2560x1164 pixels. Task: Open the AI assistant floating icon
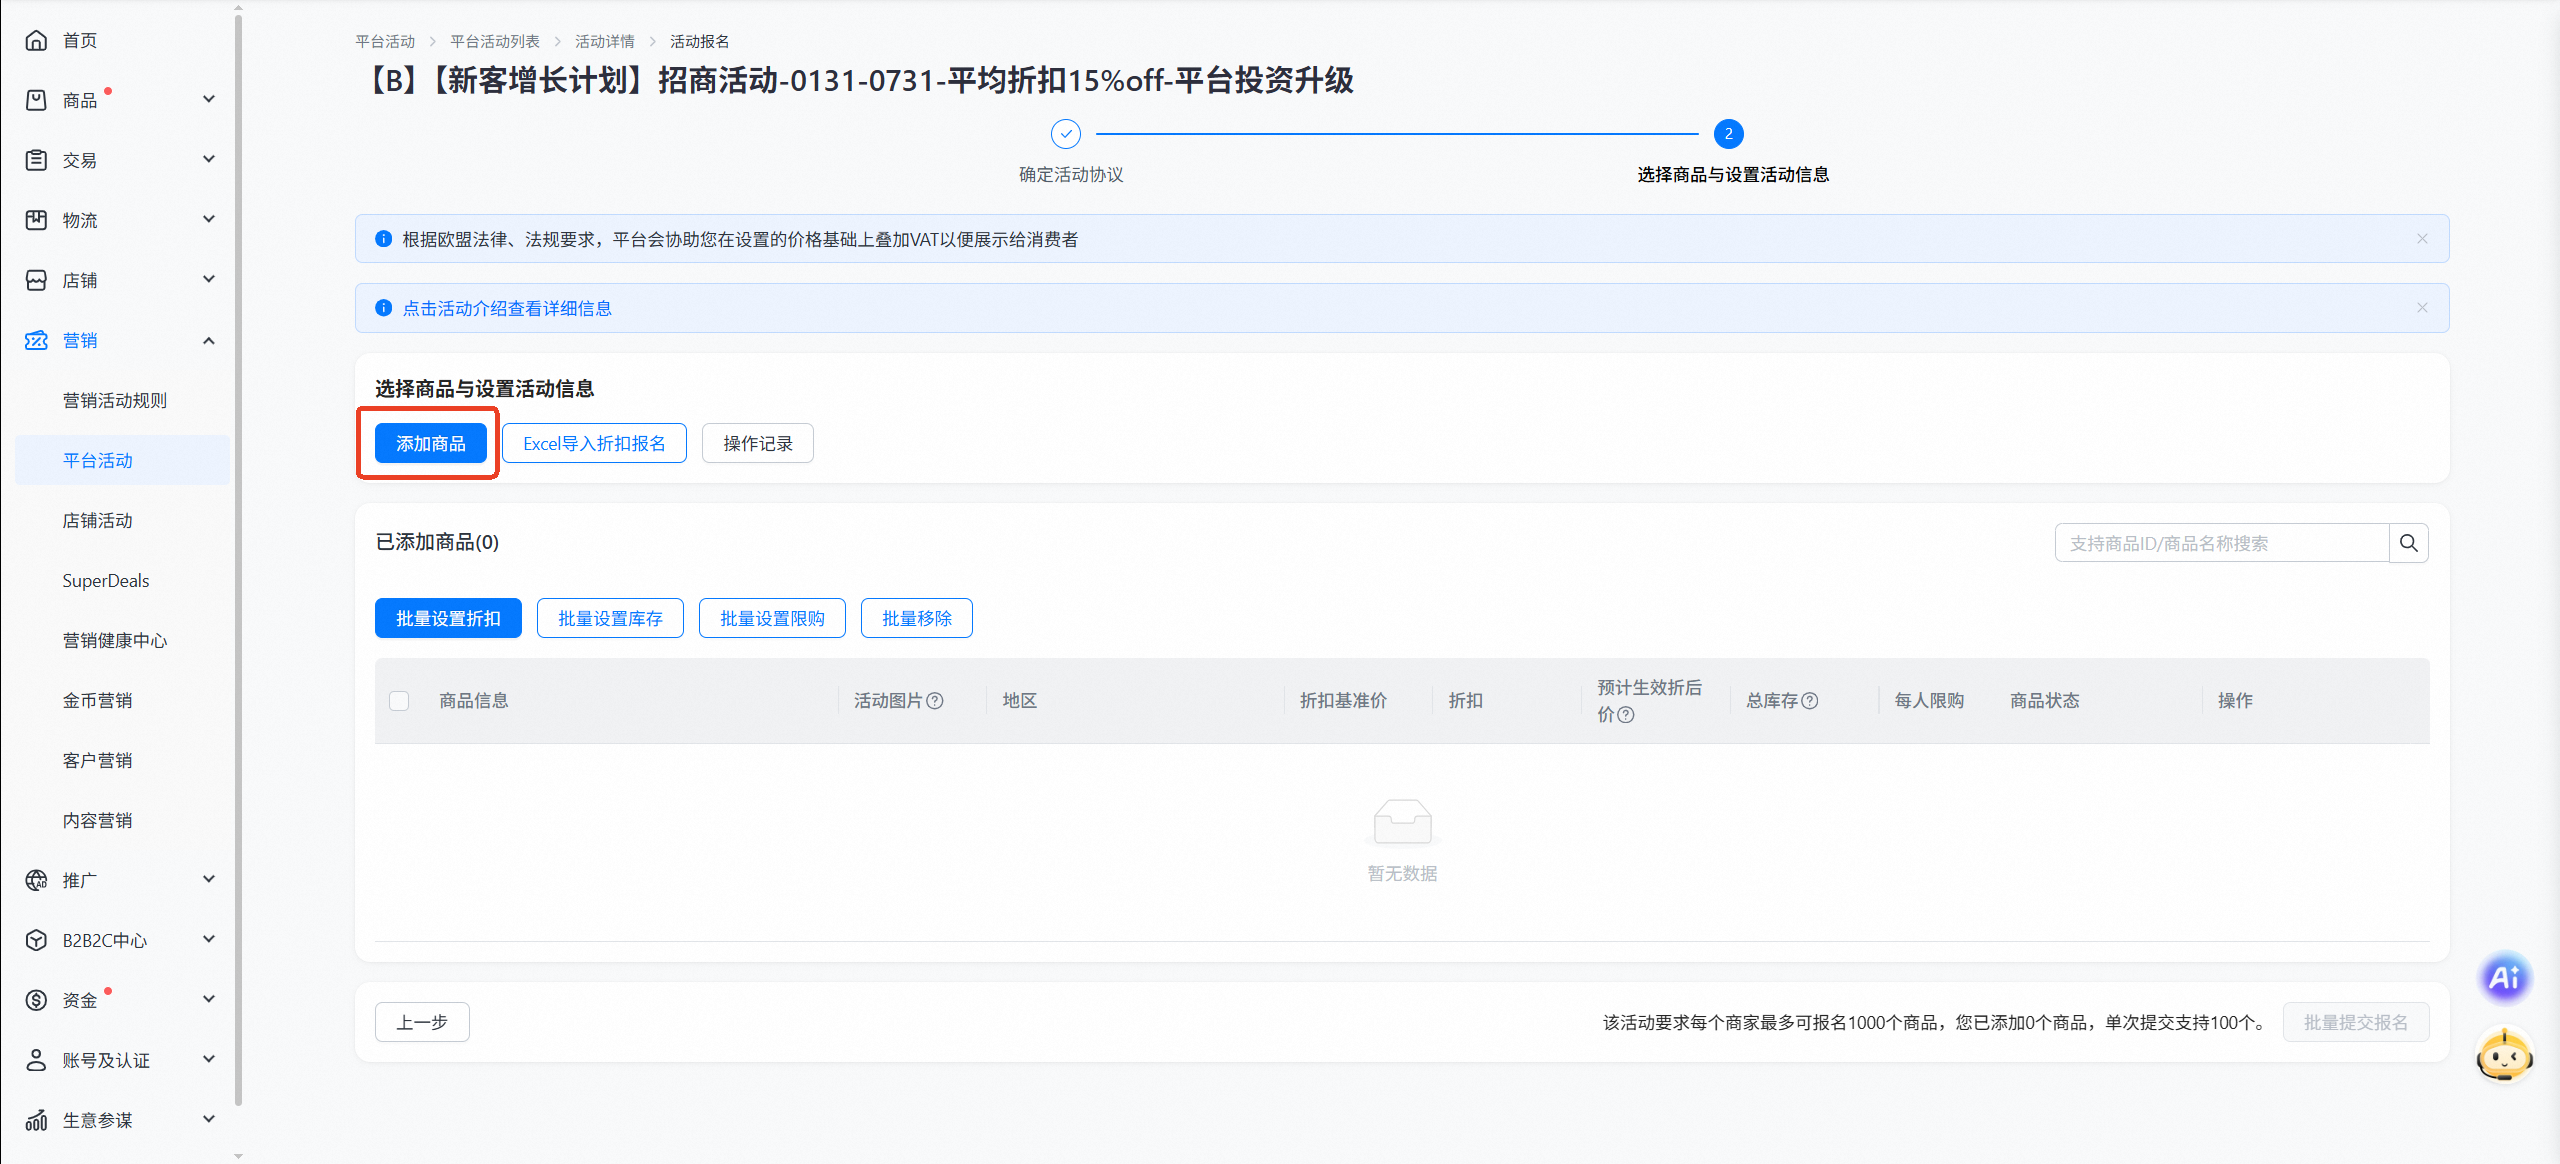pos(2503,977)
